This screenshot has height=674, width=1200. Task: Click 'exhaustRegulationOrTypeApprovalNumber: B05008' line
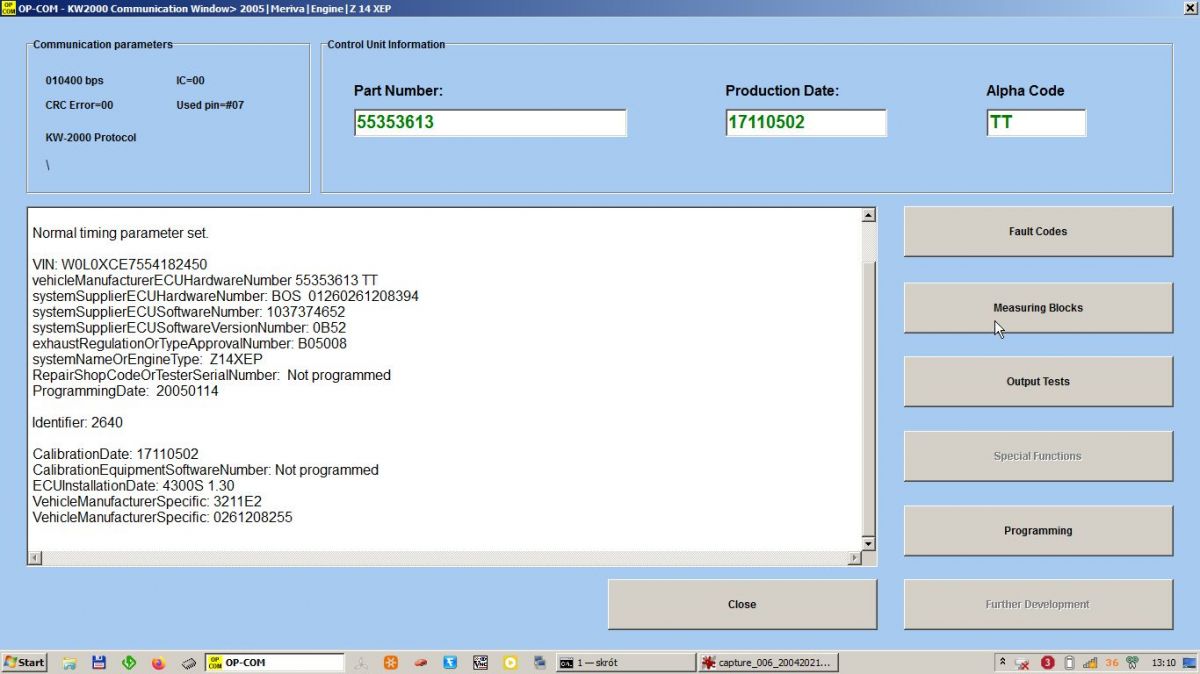(190, 343)
